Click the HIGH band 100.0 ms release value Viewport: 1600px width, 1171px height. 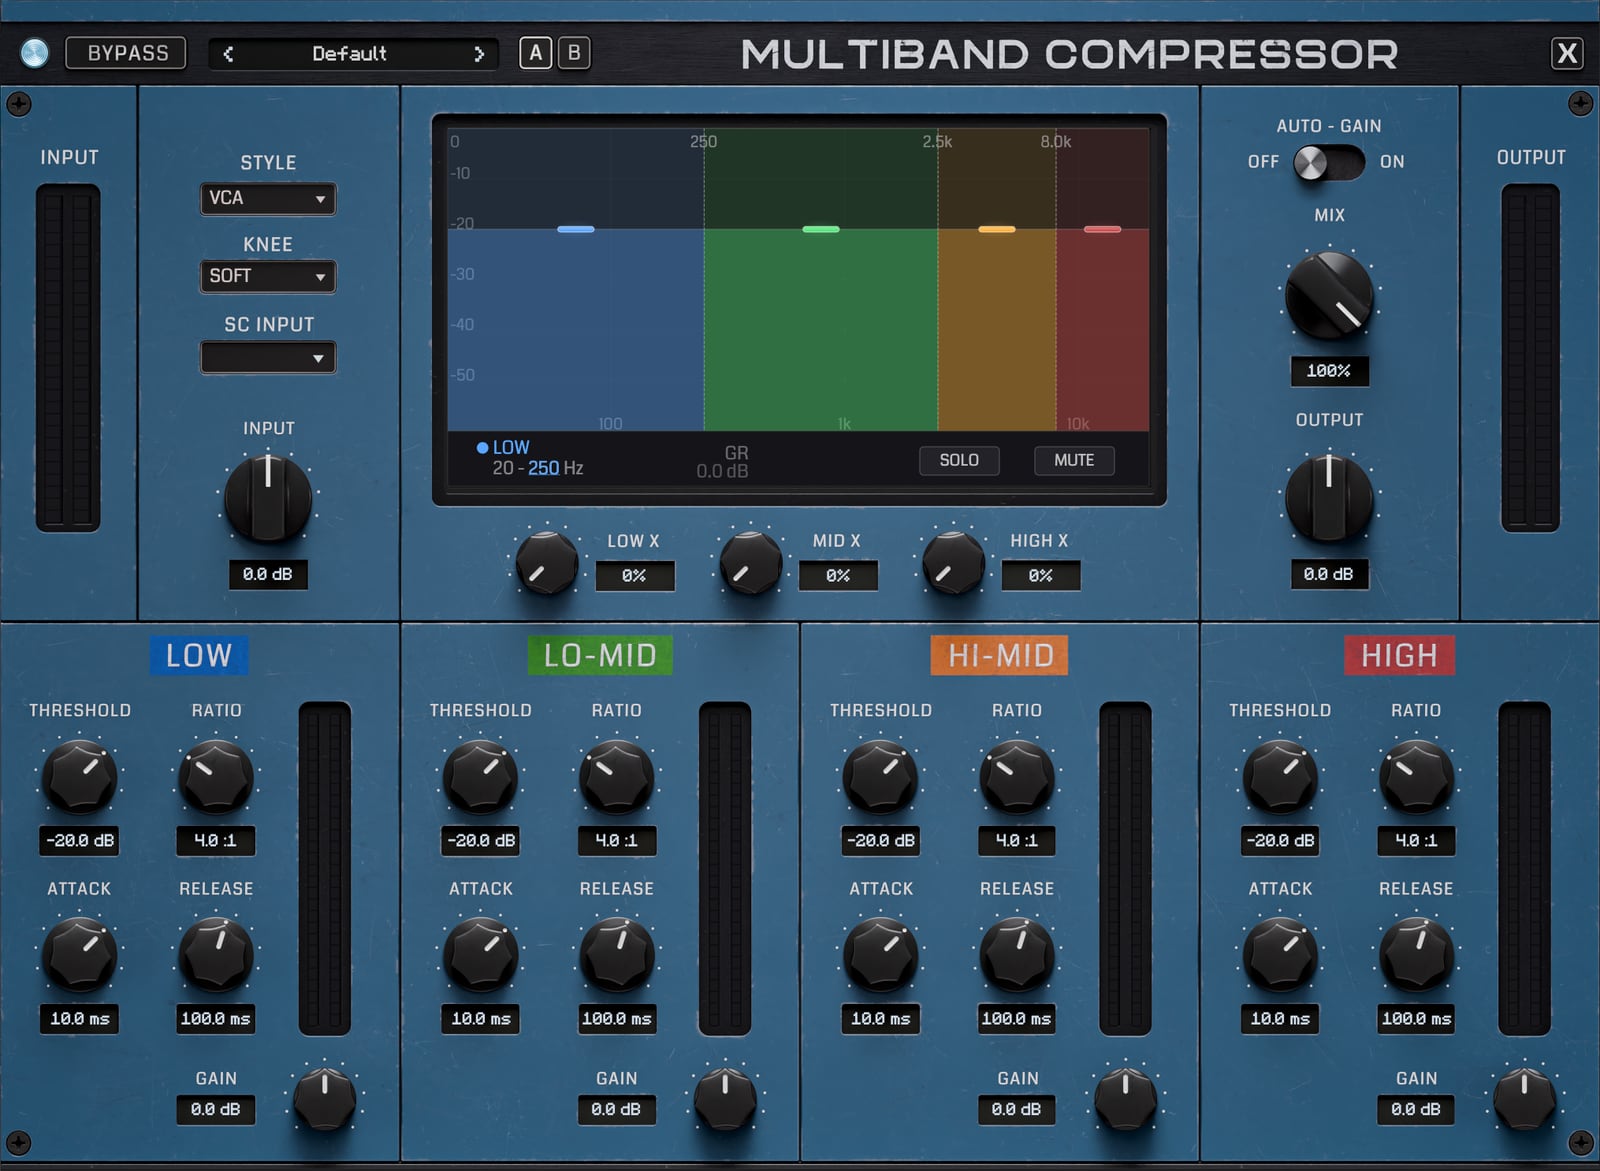click(1417, 1019)
